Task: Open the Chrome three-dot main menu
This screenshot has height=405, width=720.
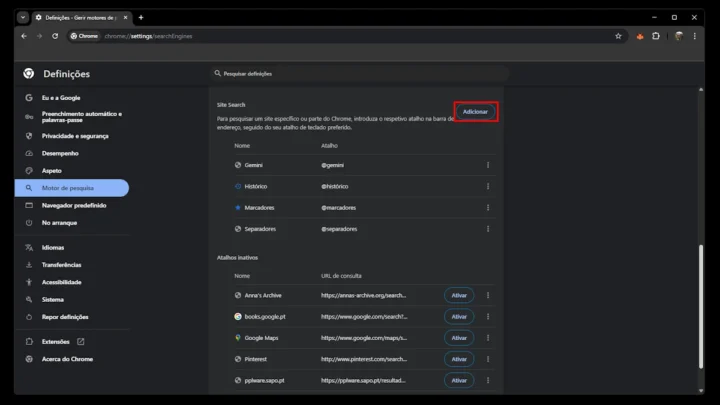Action: (697, 36)
